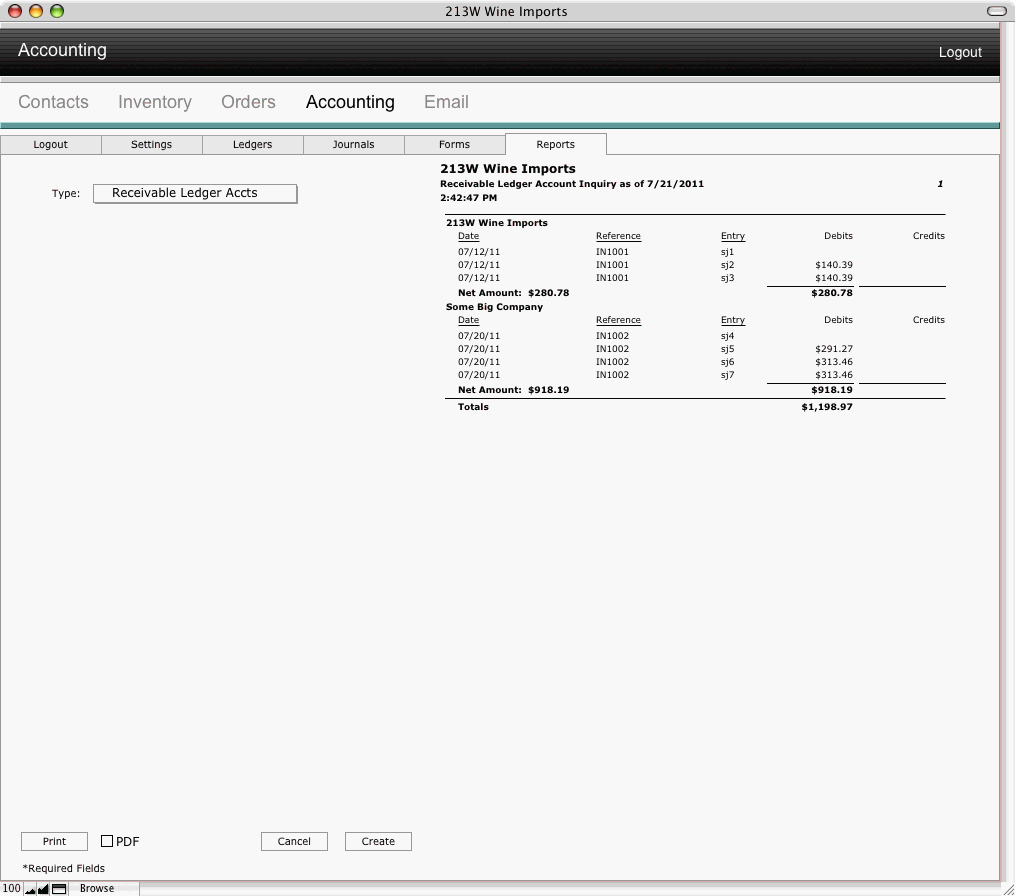
Task: Go to the Contacts section
Action: point(53,102)
